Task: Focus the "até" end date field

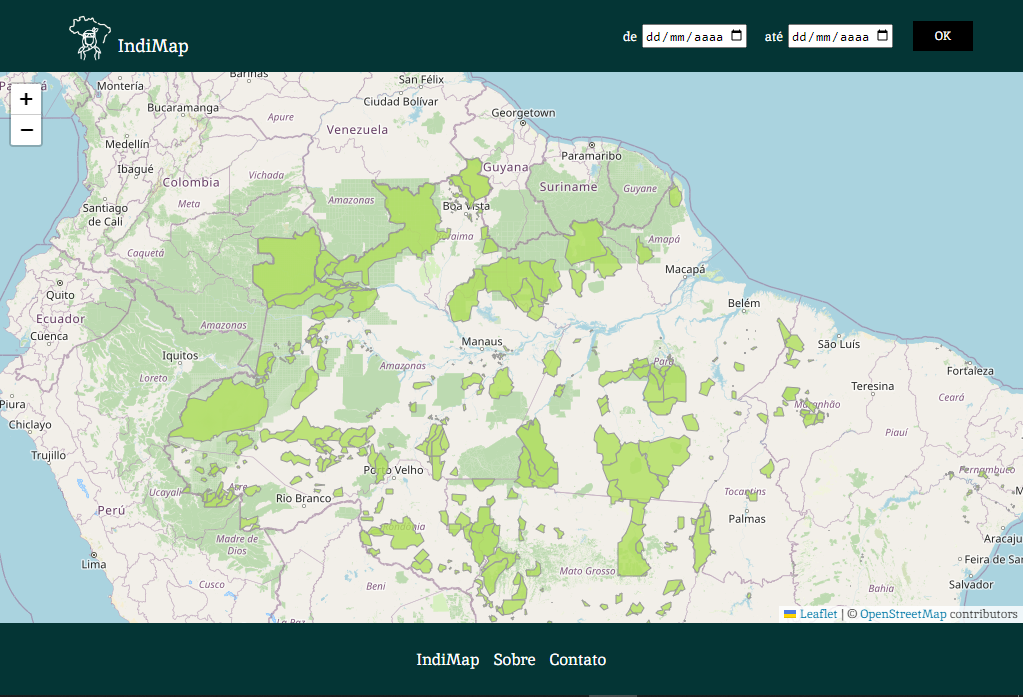Action: point(840,36)
